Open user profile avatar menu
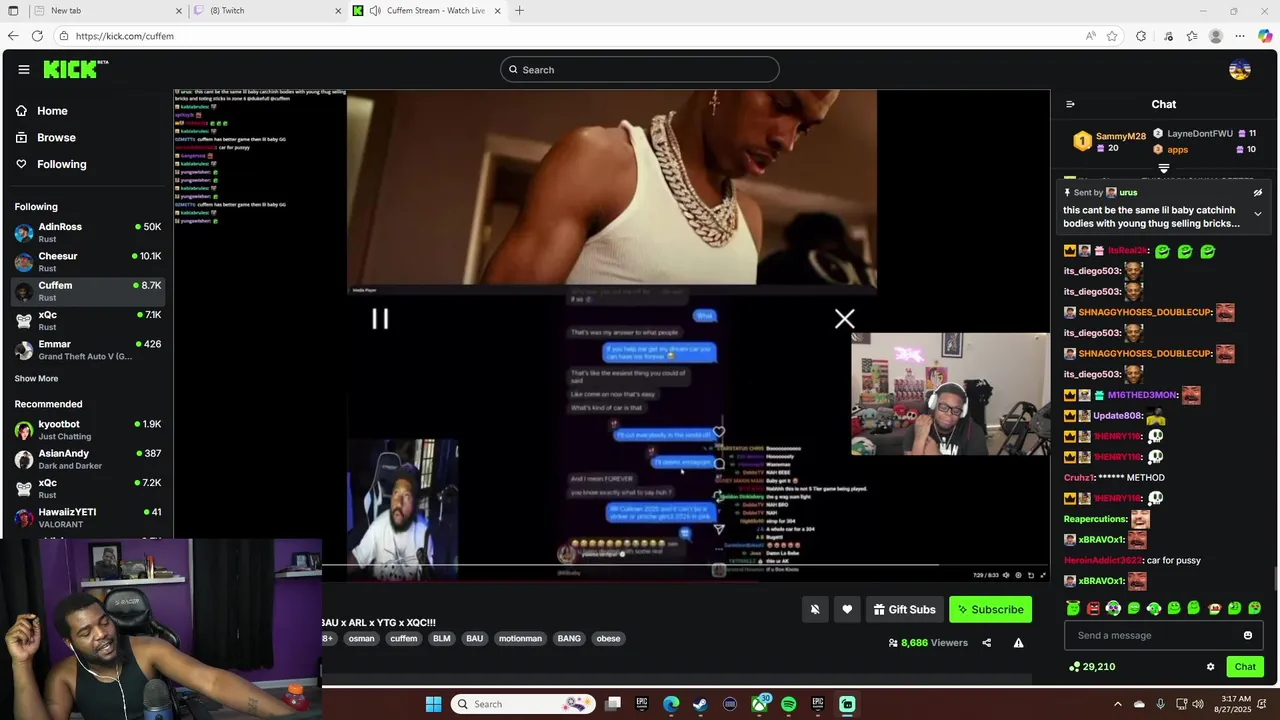 point(1240,69)
